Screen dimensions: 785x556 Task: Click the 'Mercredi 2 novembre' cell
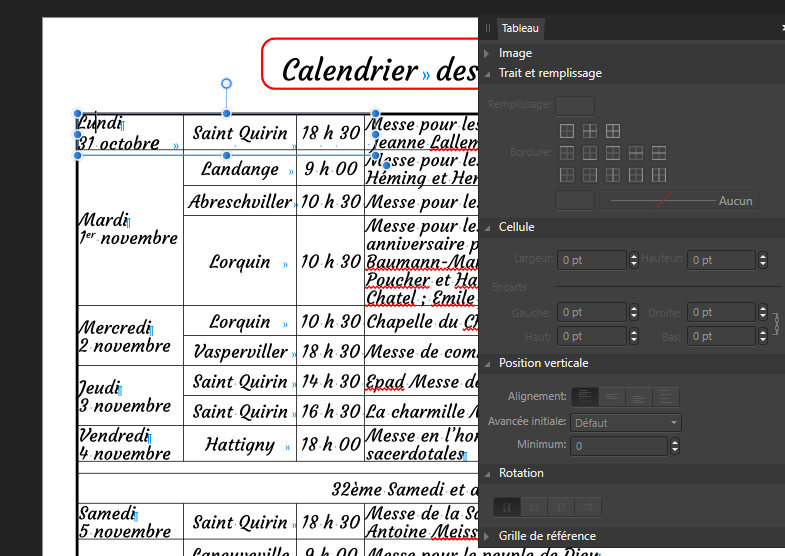(x=131, y=336)
